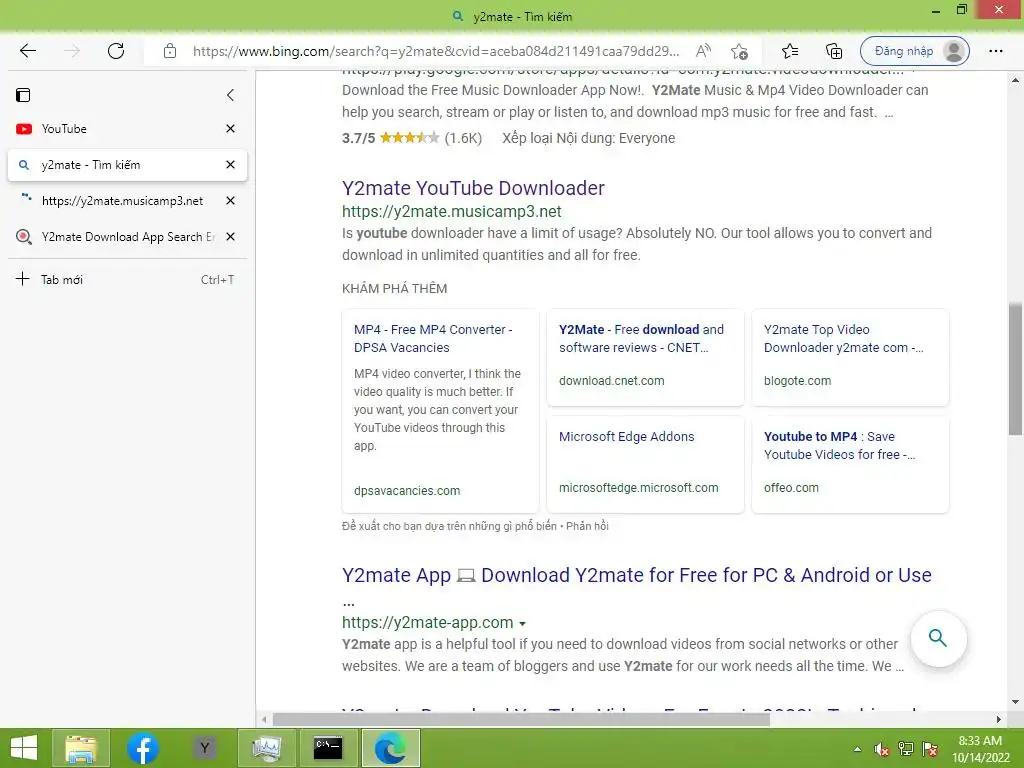Open Read aloud in address bar

[x=703, y=51]
